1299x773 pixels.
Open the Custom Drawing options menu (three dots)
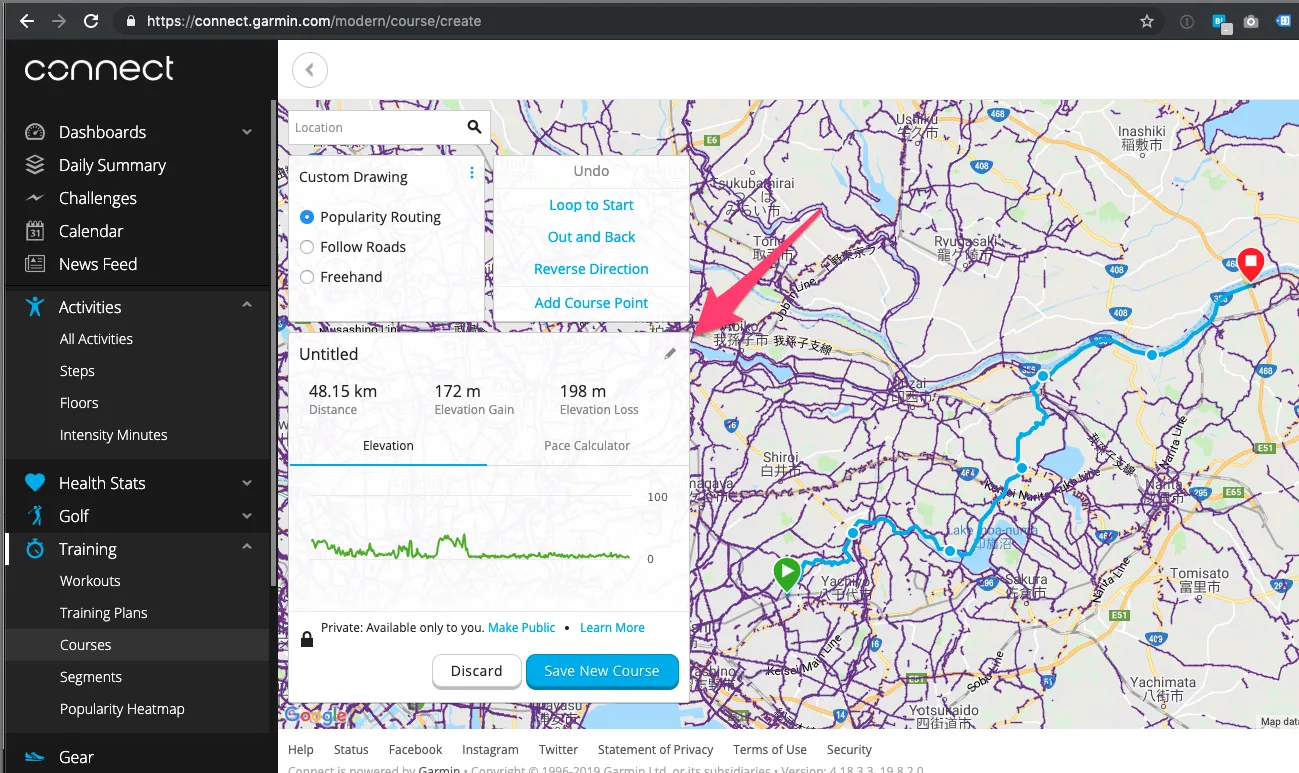pyautogui.click(x=471, y=172)
